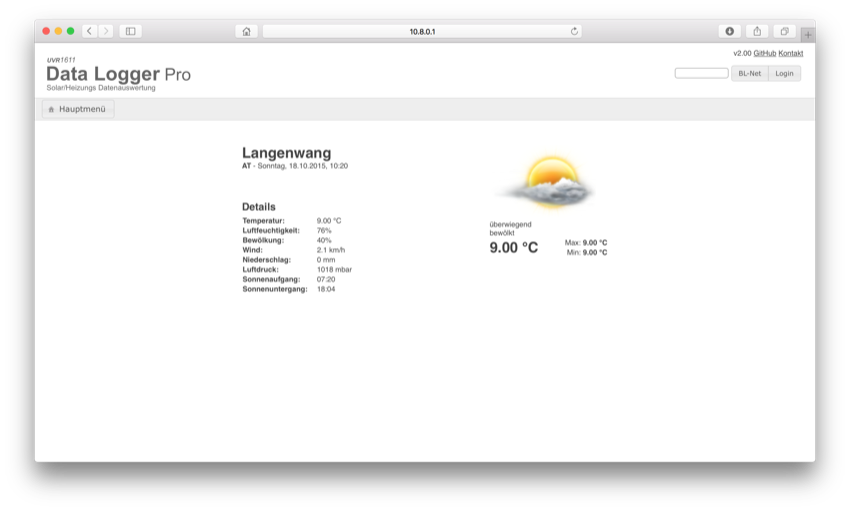Click the Solar/Heizungs Datenauswertung subtitle
The width and height of the screenshot is (850, 511).
click(x=101, y=88)
